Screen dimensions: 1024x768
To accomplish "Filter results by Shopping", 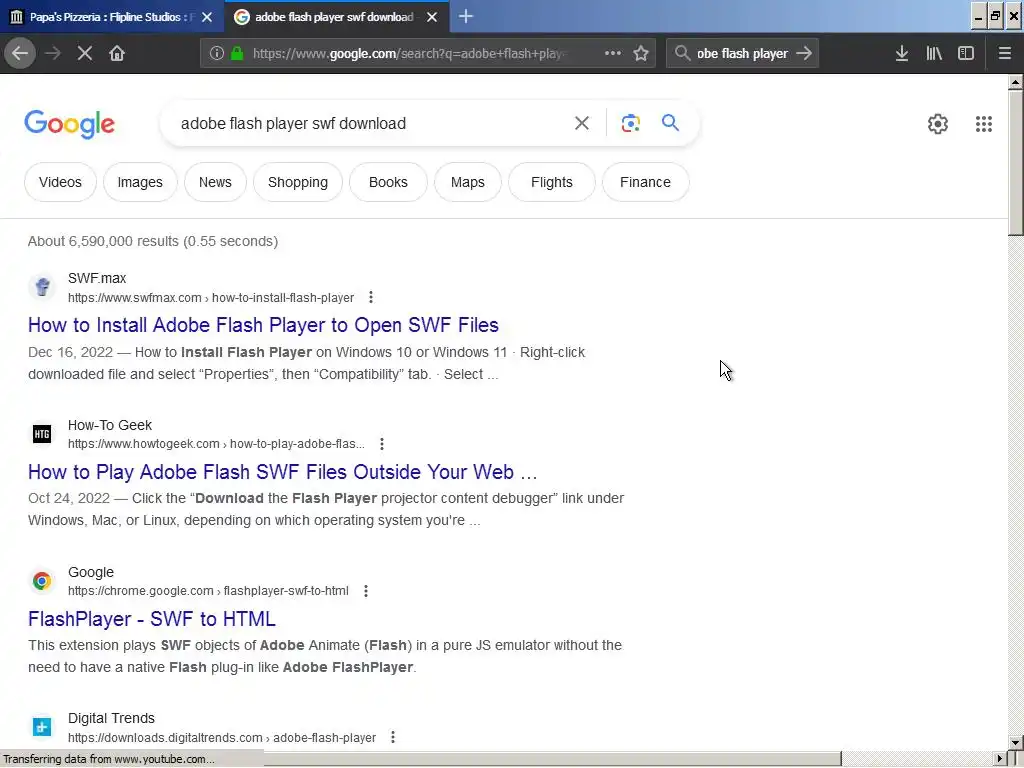I will point(298,182).
